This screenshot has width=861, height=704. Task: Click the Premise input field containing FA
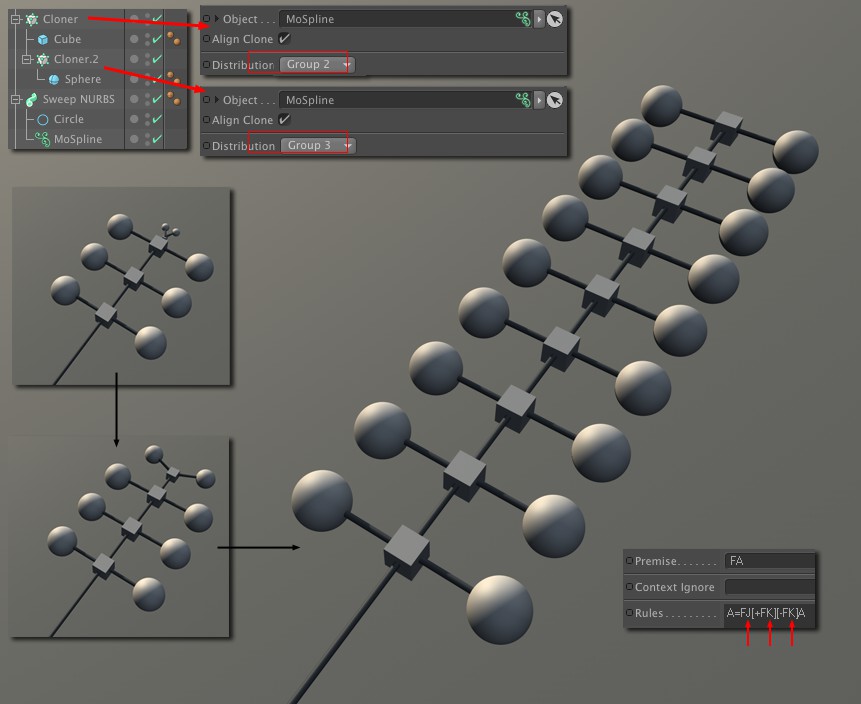[768, 561]
